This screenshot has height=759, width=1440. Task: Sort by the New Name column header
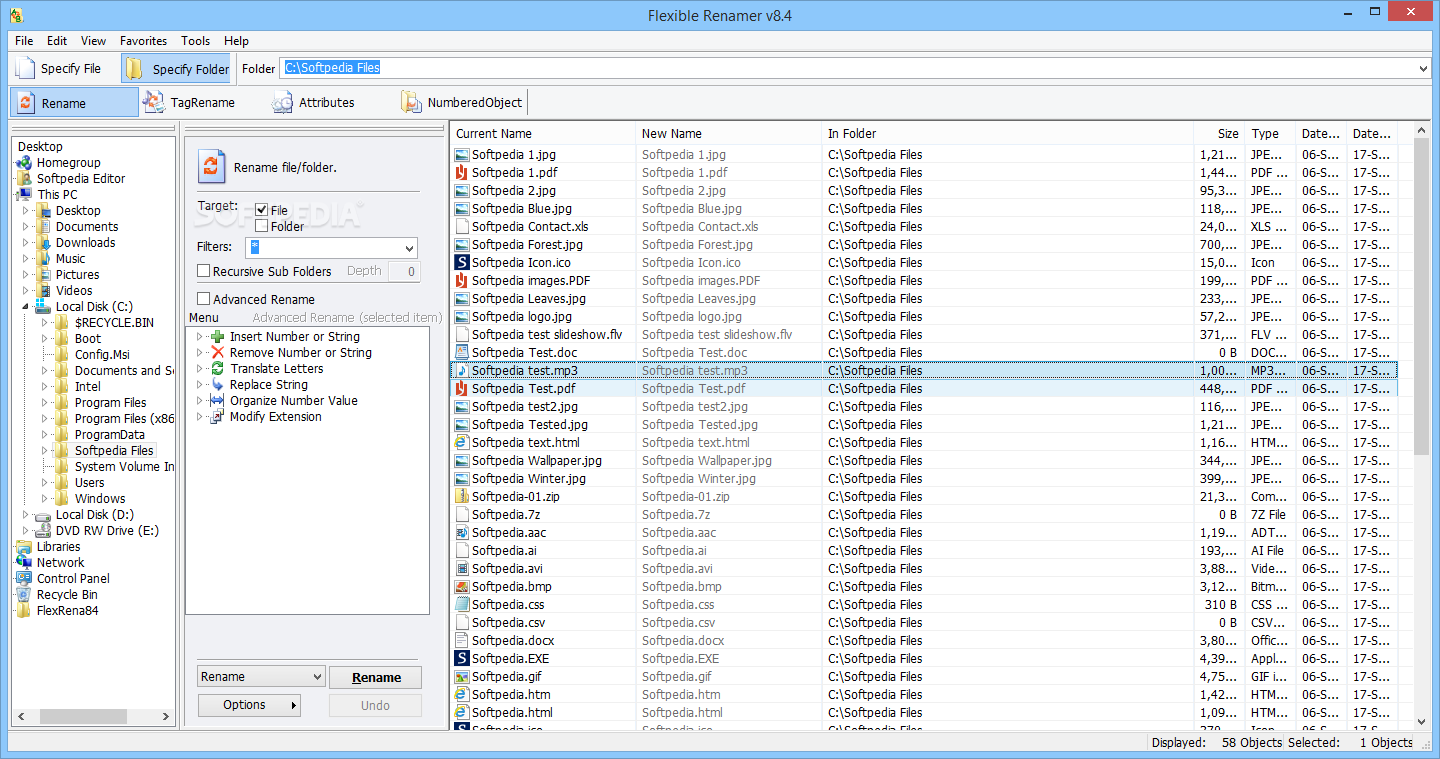728,133
